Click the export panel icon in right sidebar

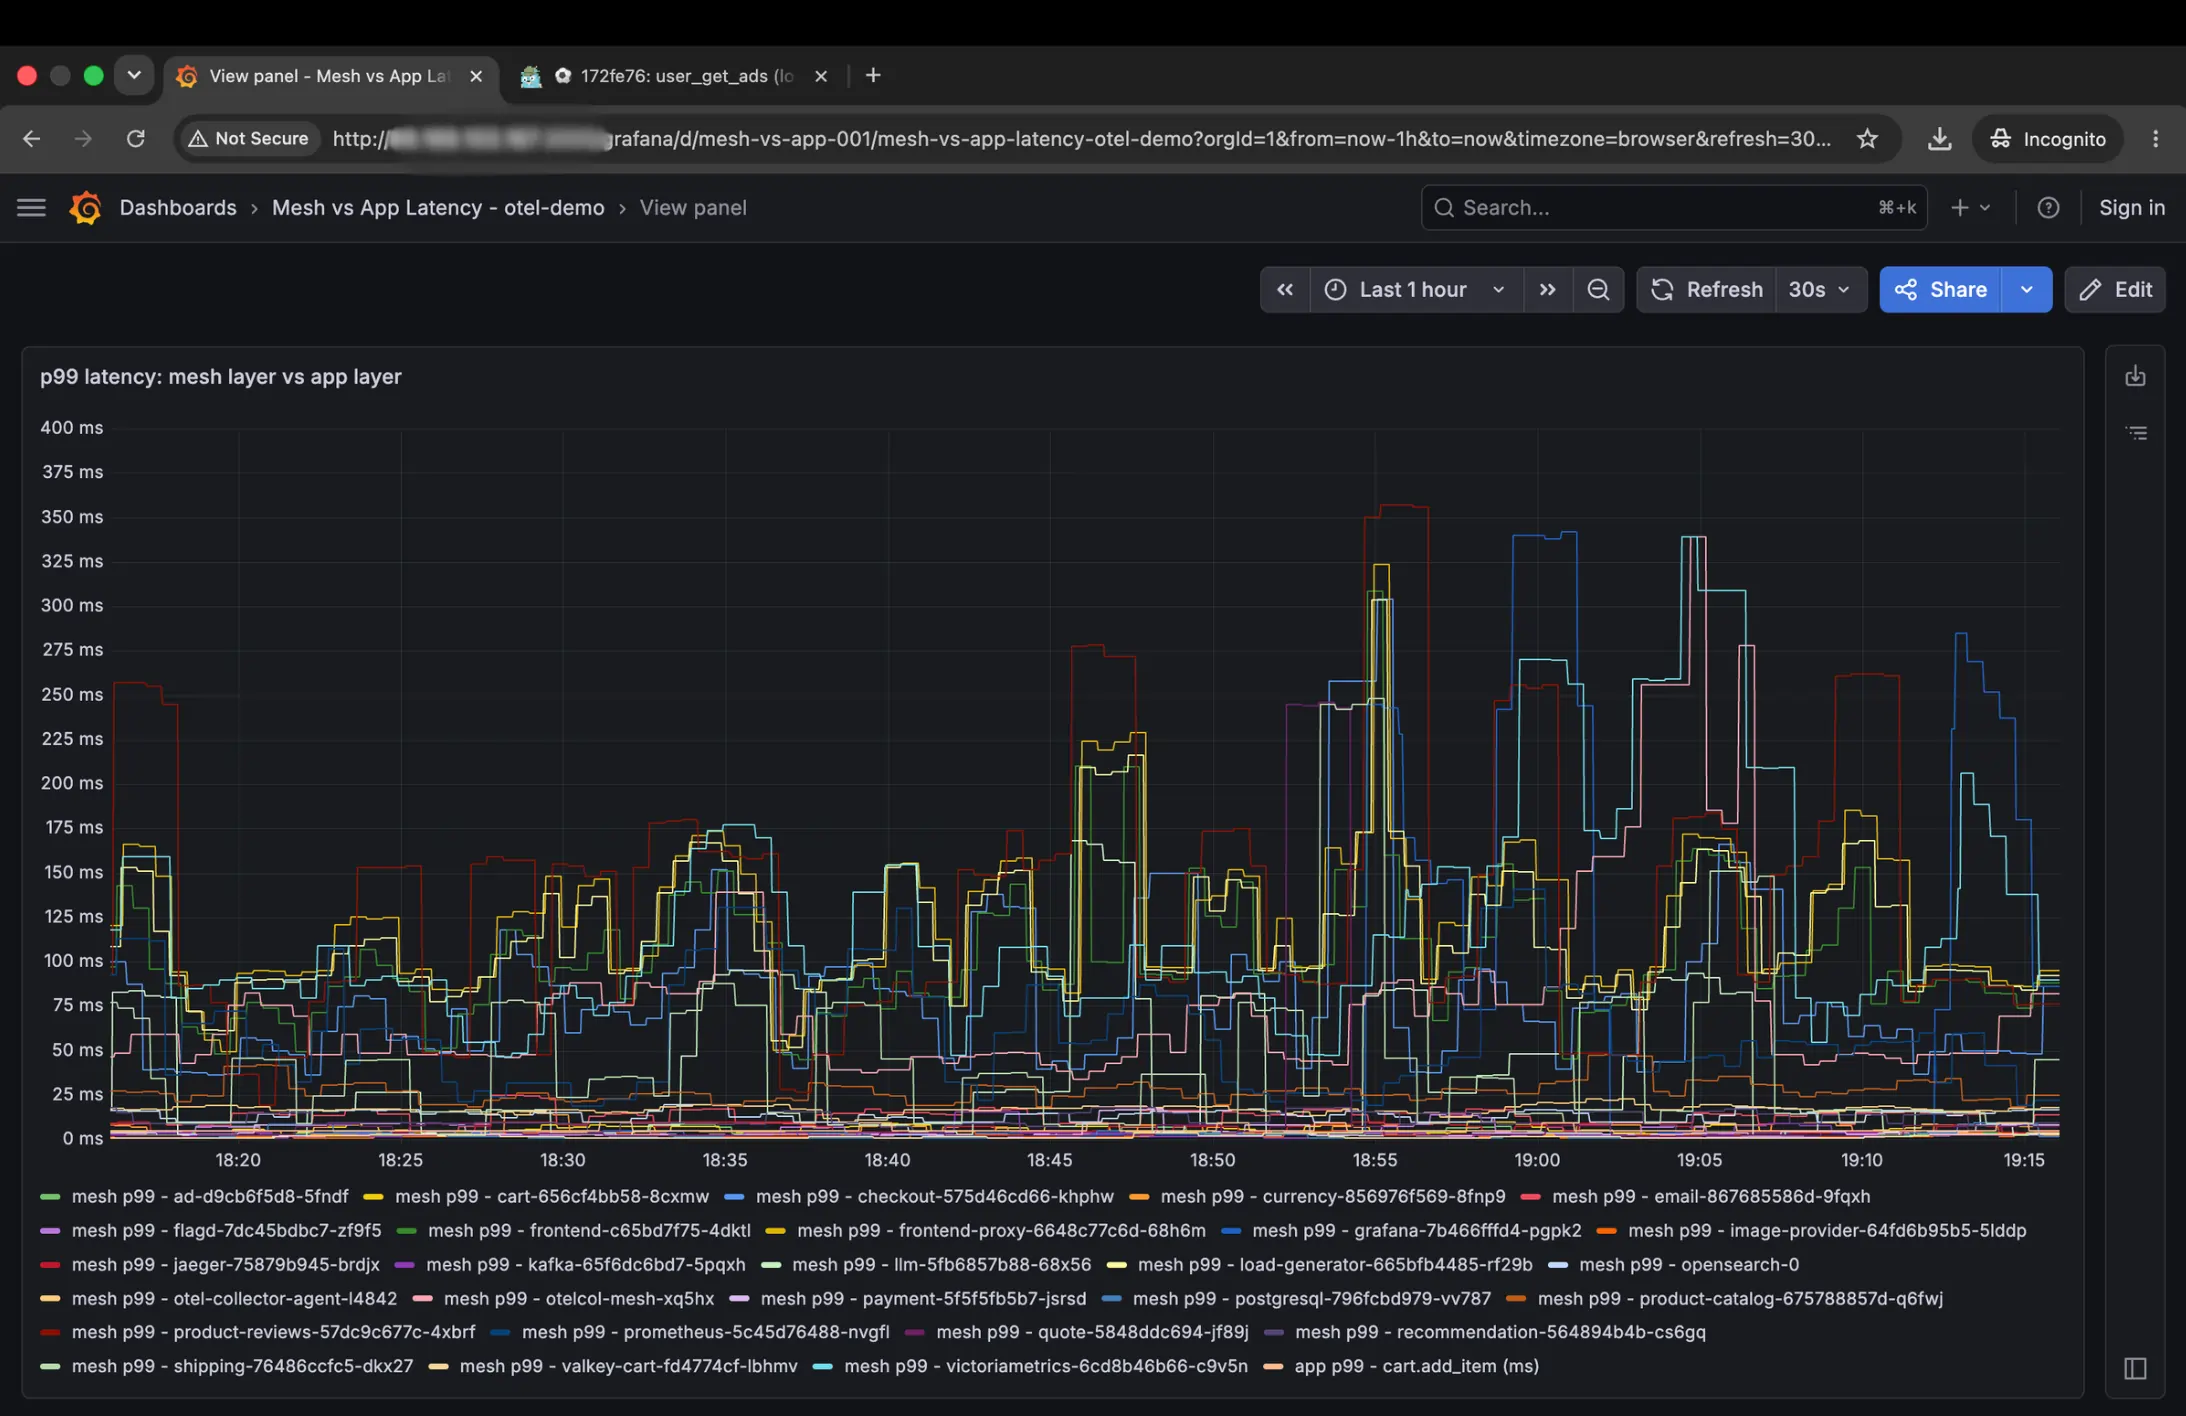[2135, 376]
